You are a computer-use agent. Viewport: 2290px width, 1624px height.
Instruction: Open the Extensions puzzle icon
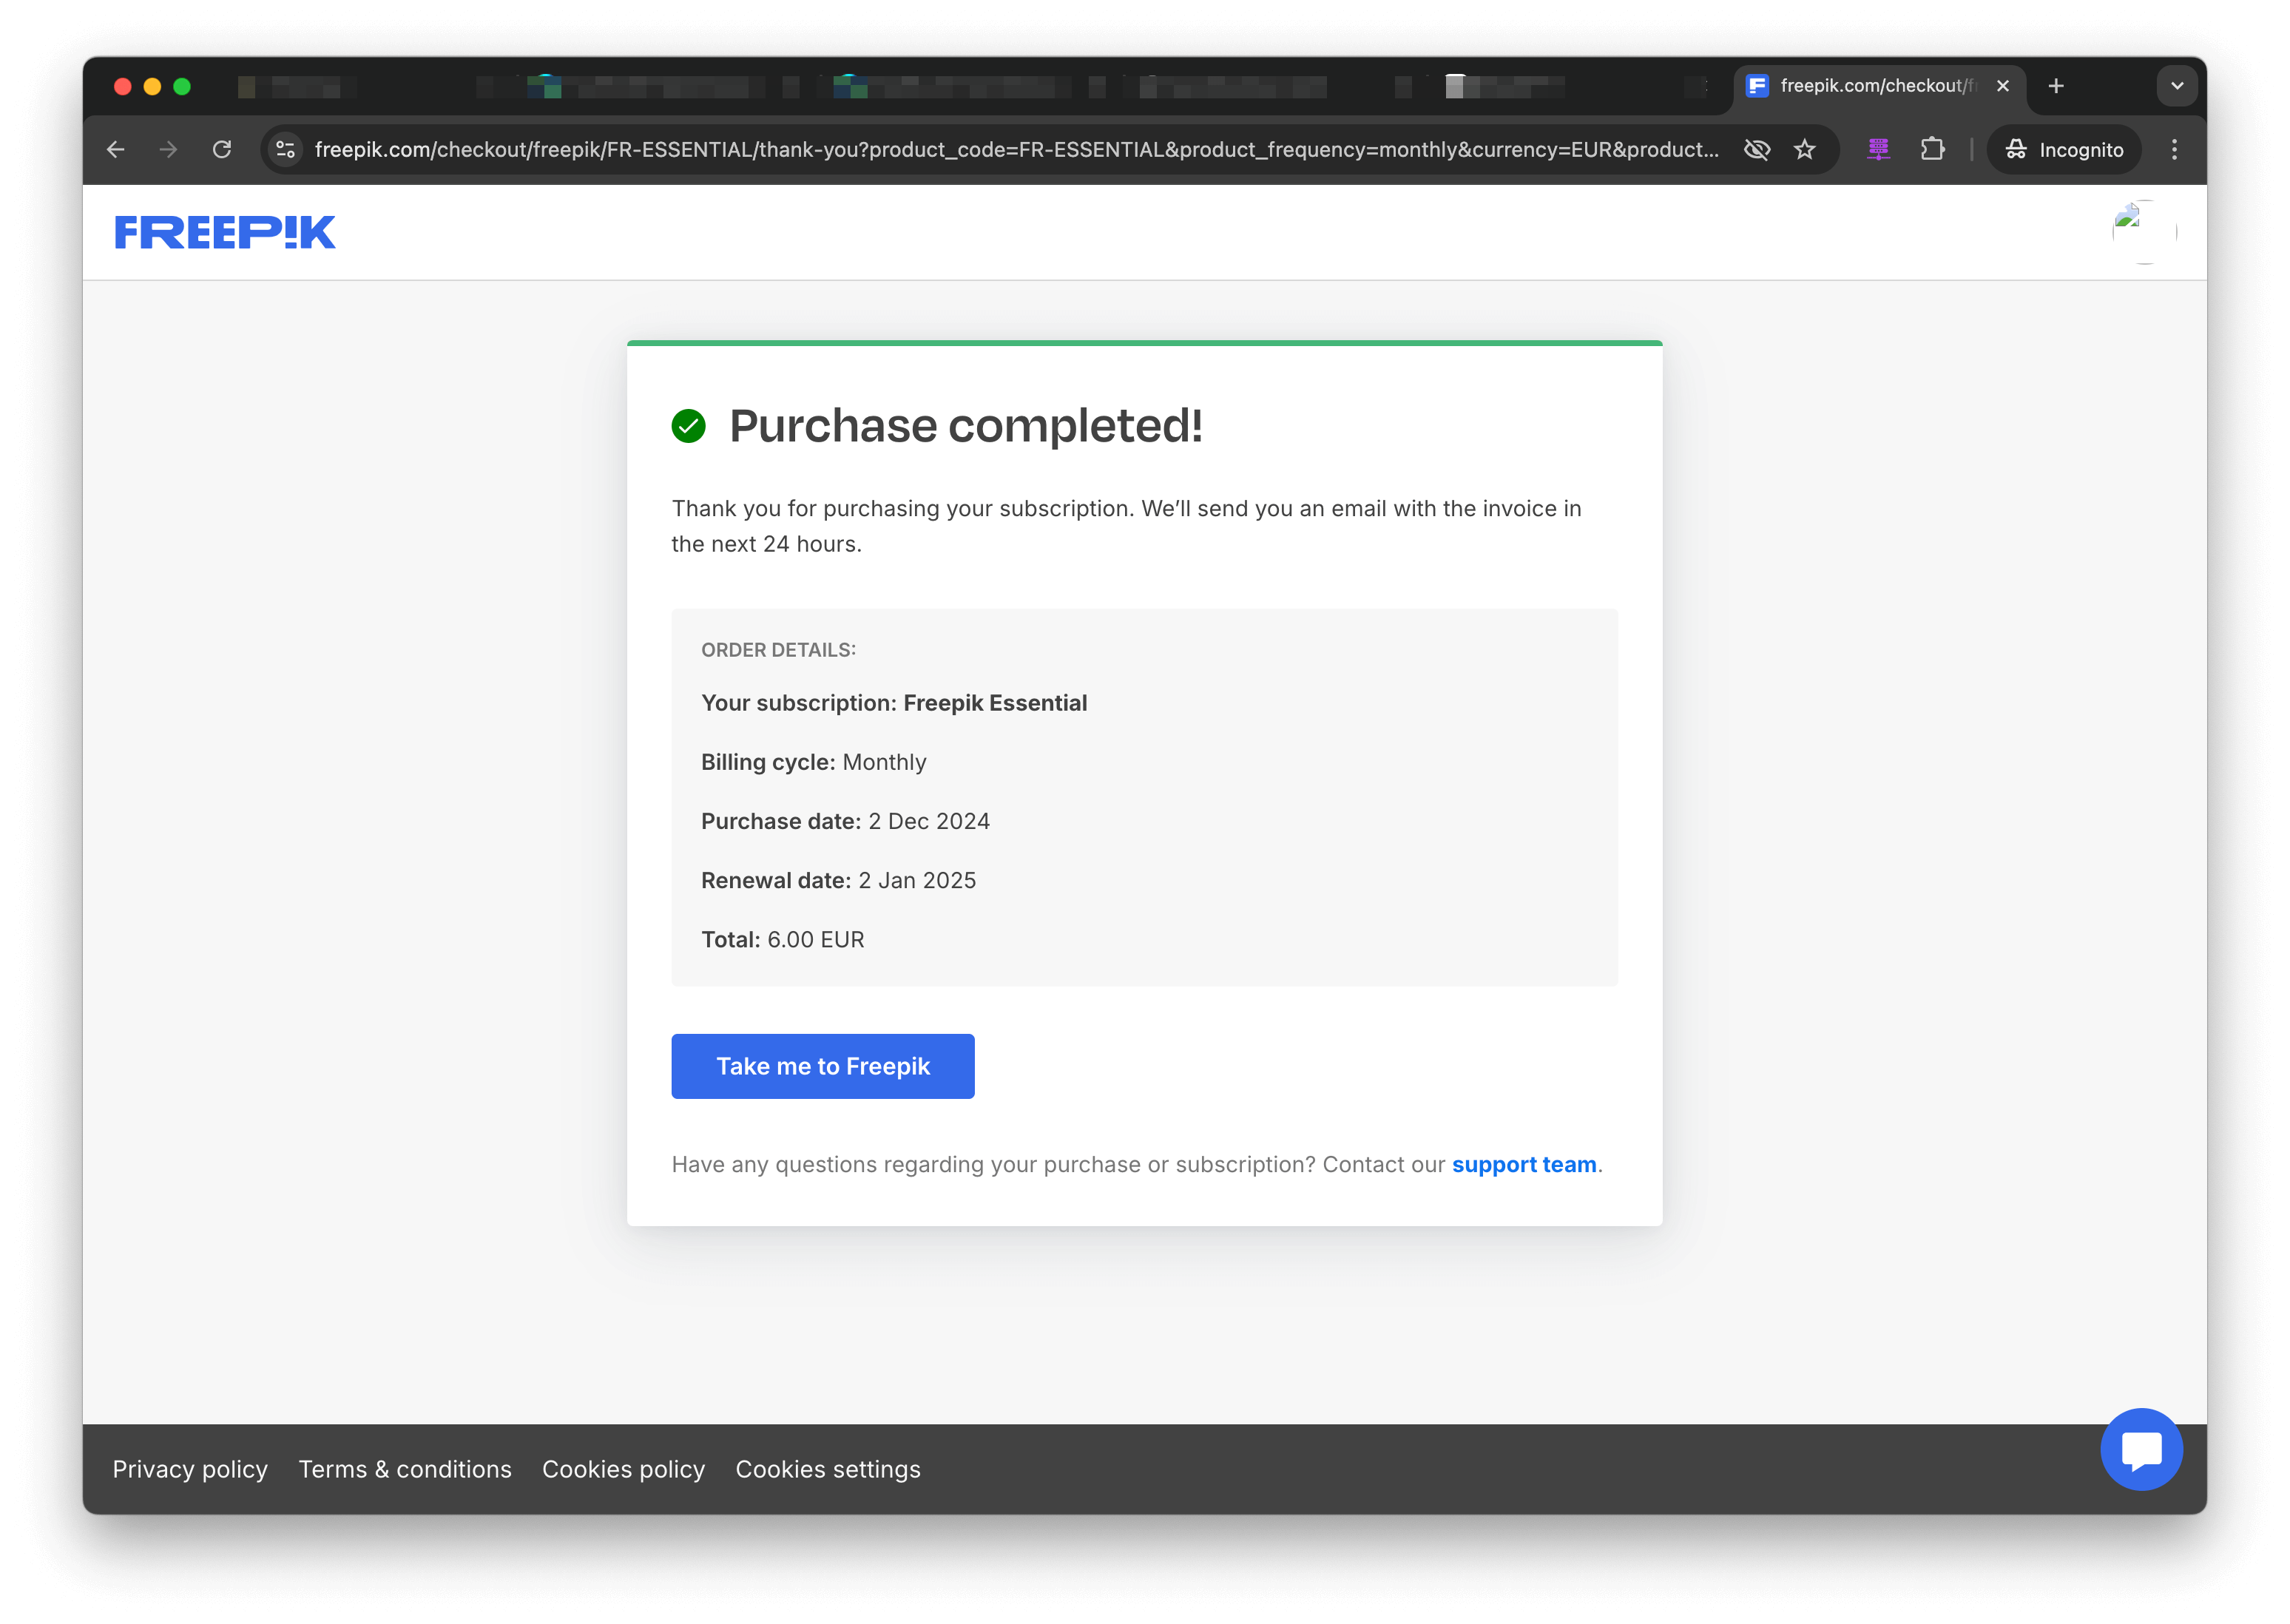[x=1932, y=149]
